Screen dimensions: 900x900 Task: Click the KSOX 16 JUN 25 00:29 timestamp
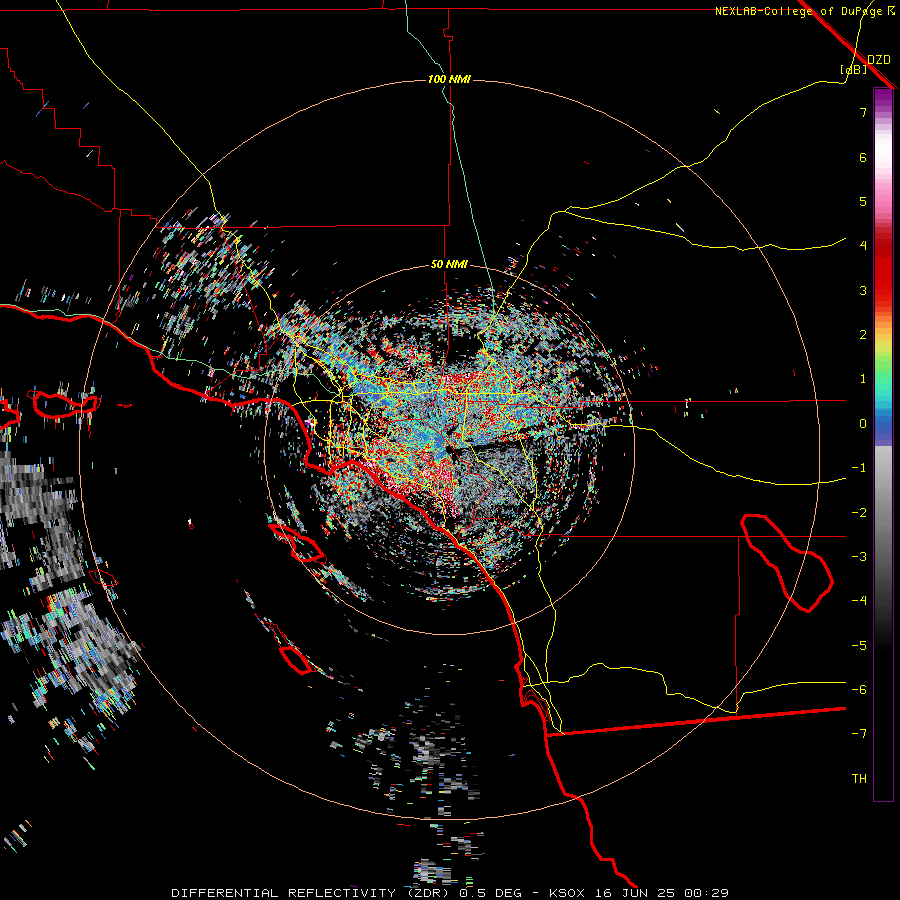pos(639,893)
